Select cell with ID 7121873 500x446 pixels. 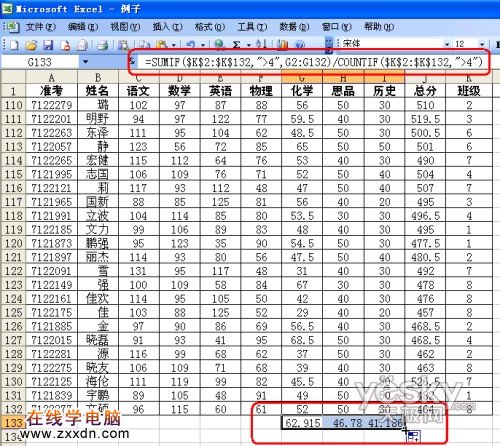[x=51, y=244]
